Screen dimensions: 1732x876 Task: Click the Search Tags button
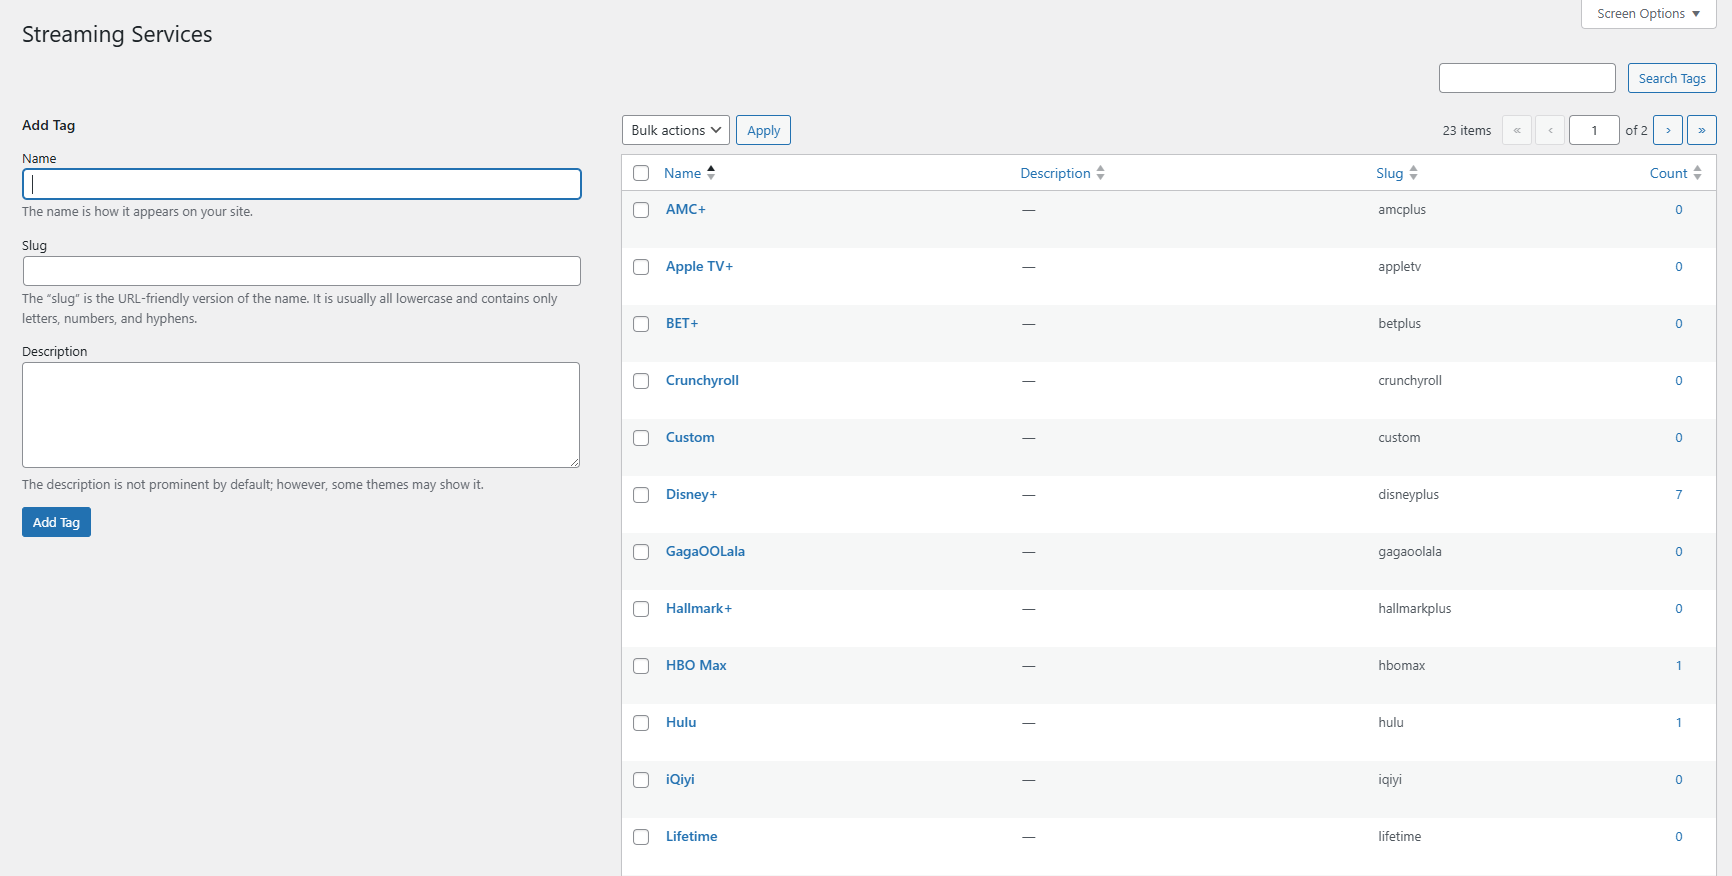[1671, 78]
